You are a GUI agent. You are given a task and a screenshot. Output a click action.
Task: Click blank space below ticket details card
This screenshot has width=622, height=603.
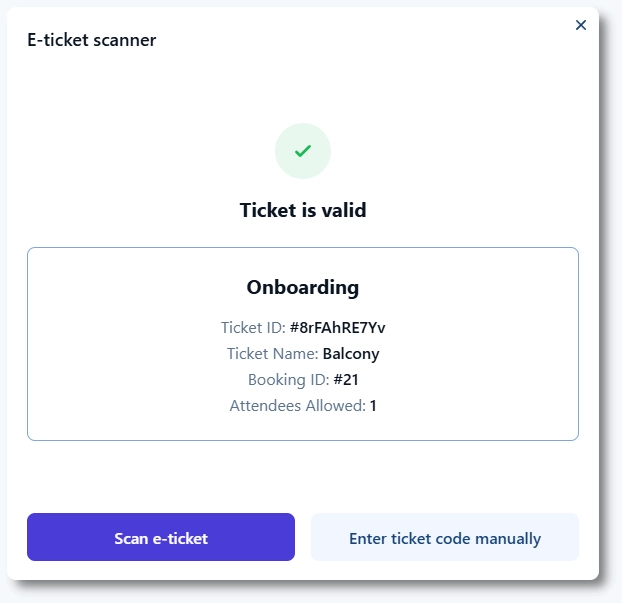(303, 475)
